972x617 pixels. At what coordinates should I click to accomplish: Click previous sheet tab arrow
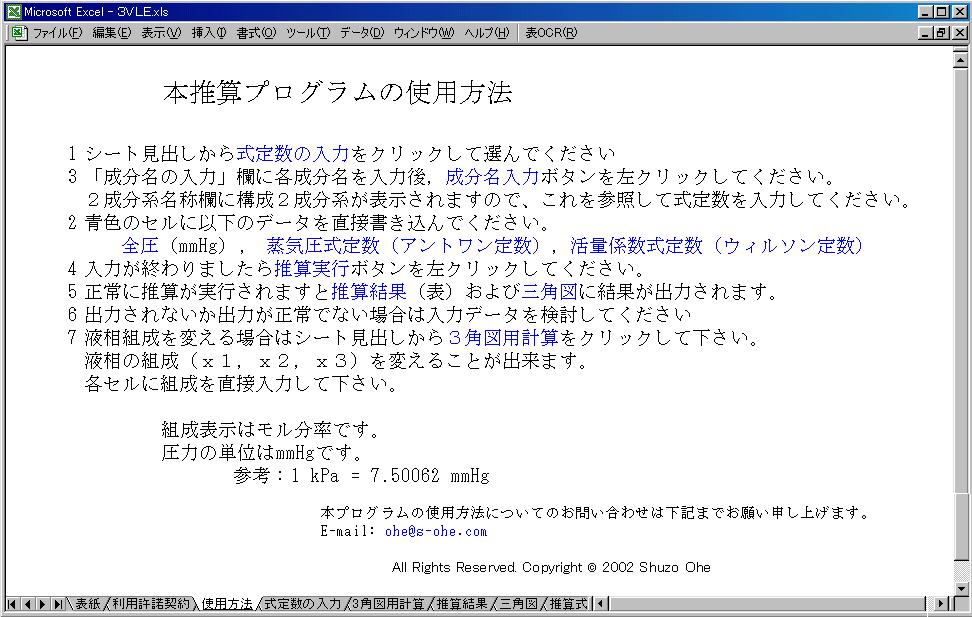[27, 603]
